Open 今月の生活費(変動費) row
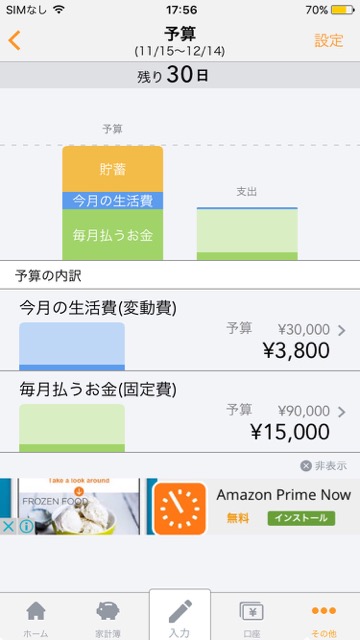The image size is (360, 640). point(180,330)
